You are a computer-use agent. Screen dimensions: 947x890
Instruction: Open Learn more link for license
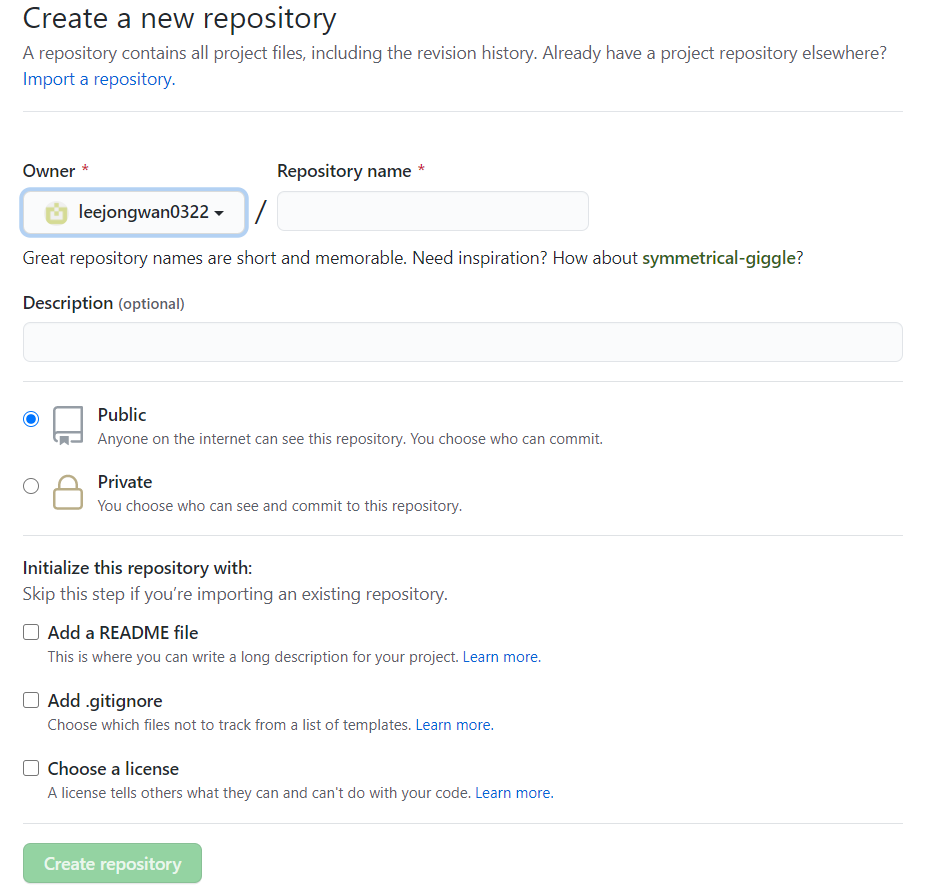(515, 793)
